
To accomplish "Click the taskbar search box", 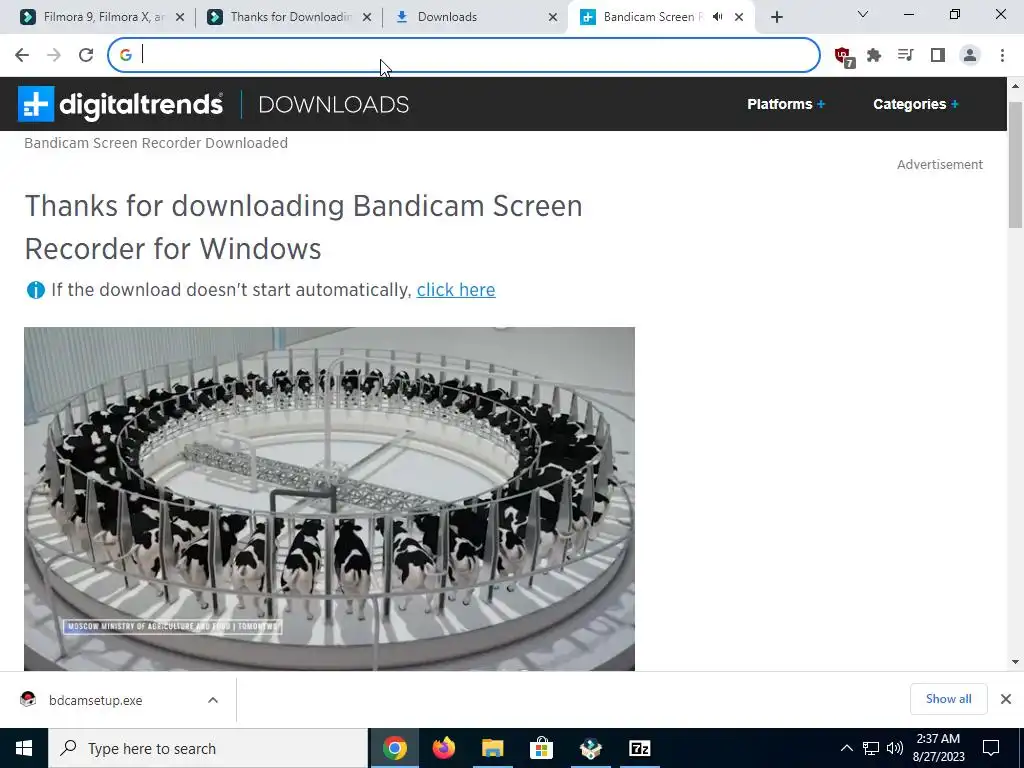I will pos(208,748).
